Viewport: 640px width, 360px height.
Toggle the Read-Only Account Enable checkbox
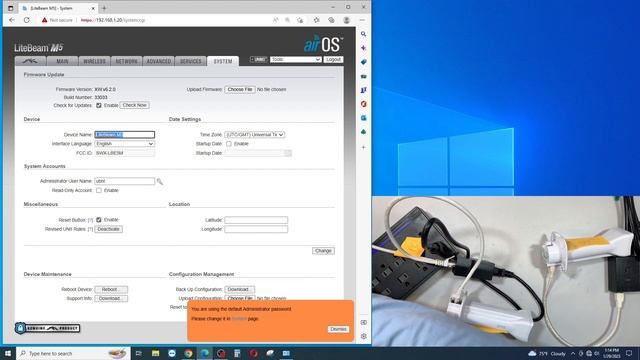point(99,190)
